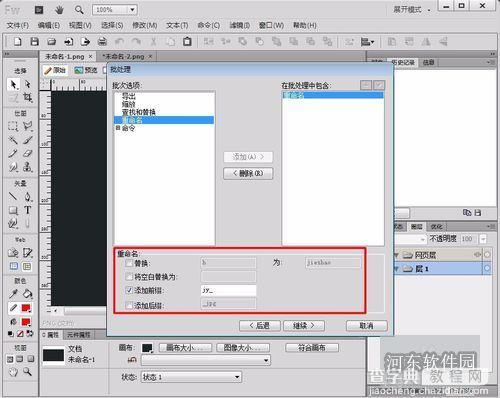
Task: Select the Slice tool in Web section
Action: [28, 253]
